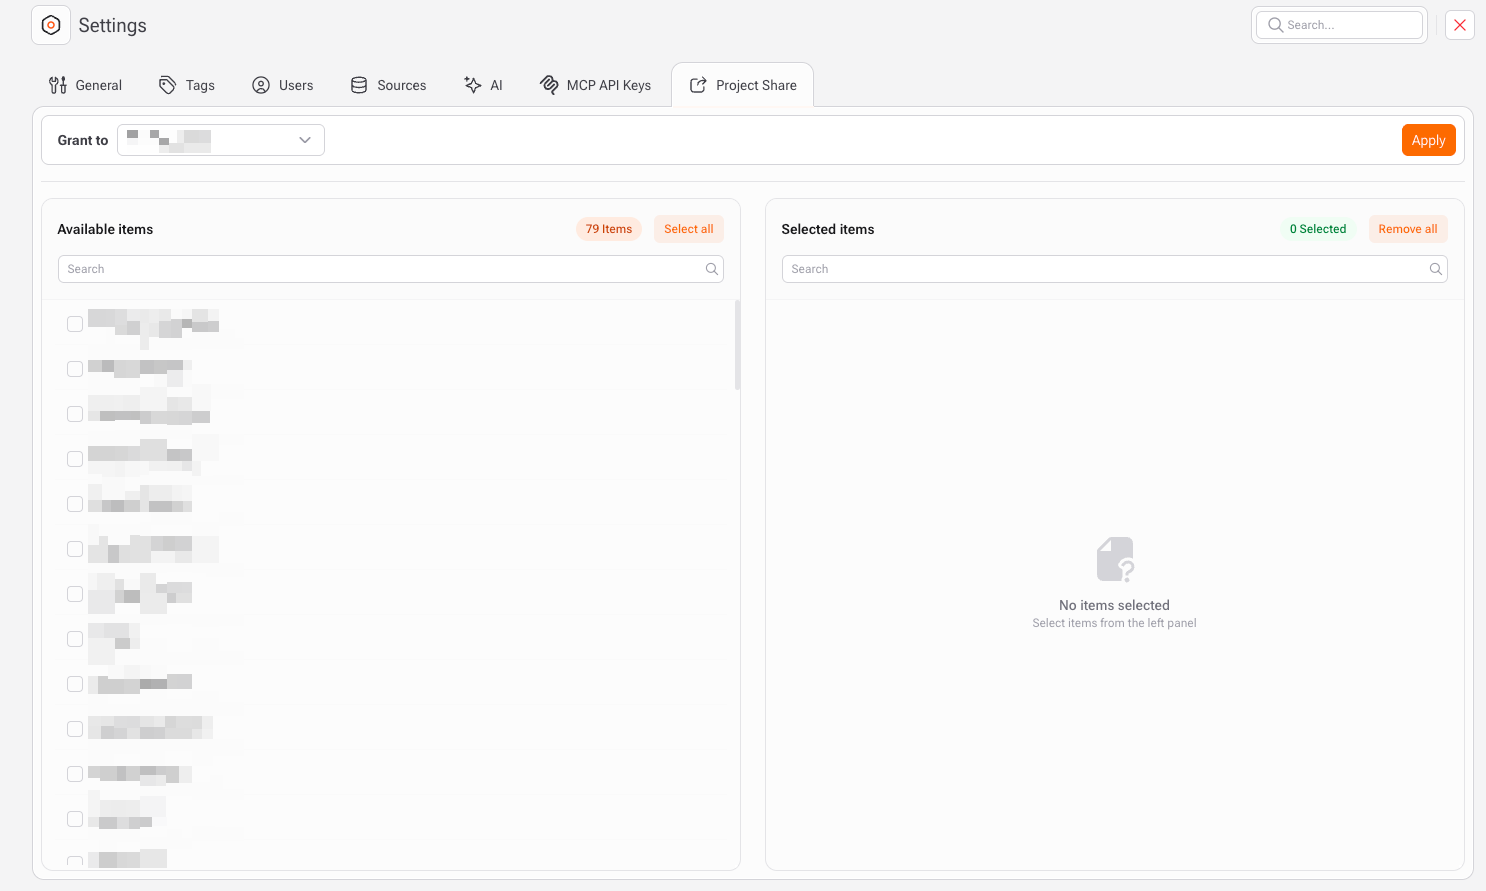The height and width of the screenshot is (891, 1486).
Task: Click Select all in Available items
Action: tap(688, 229)
